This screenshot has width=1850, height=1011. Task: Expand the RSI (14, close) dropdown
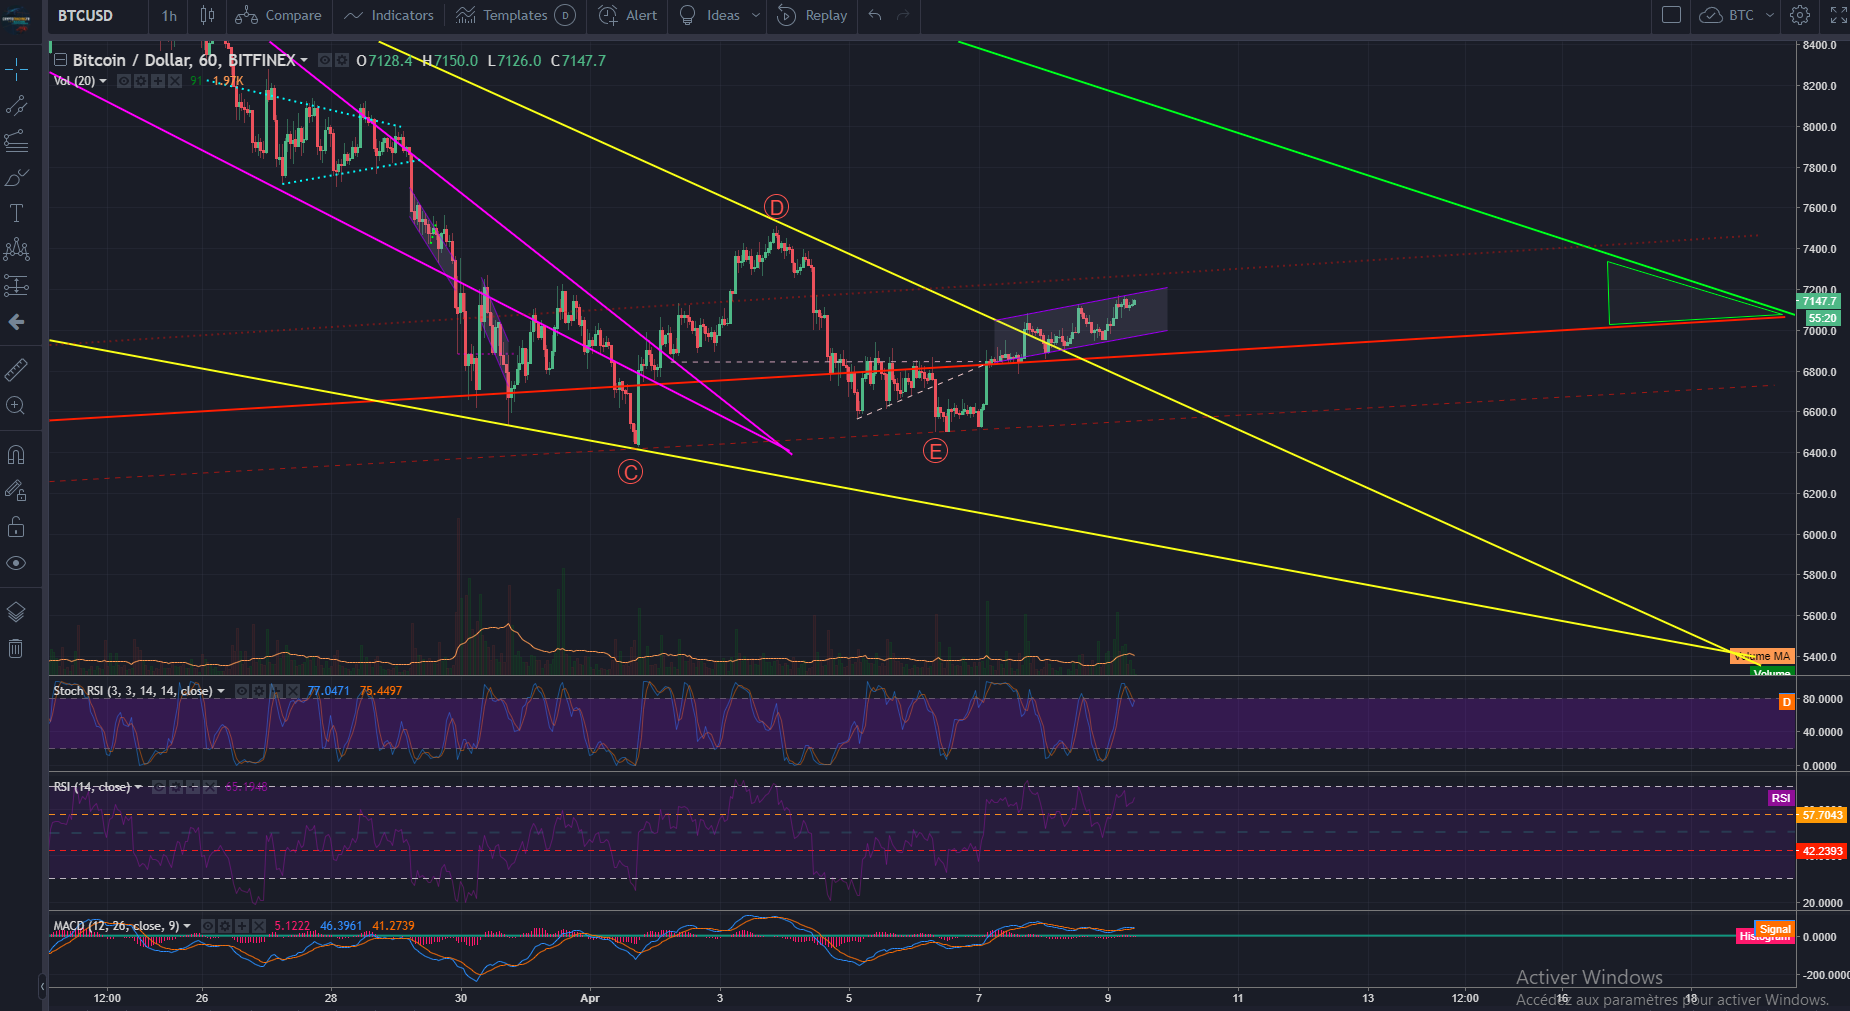[x=138, y=787]
